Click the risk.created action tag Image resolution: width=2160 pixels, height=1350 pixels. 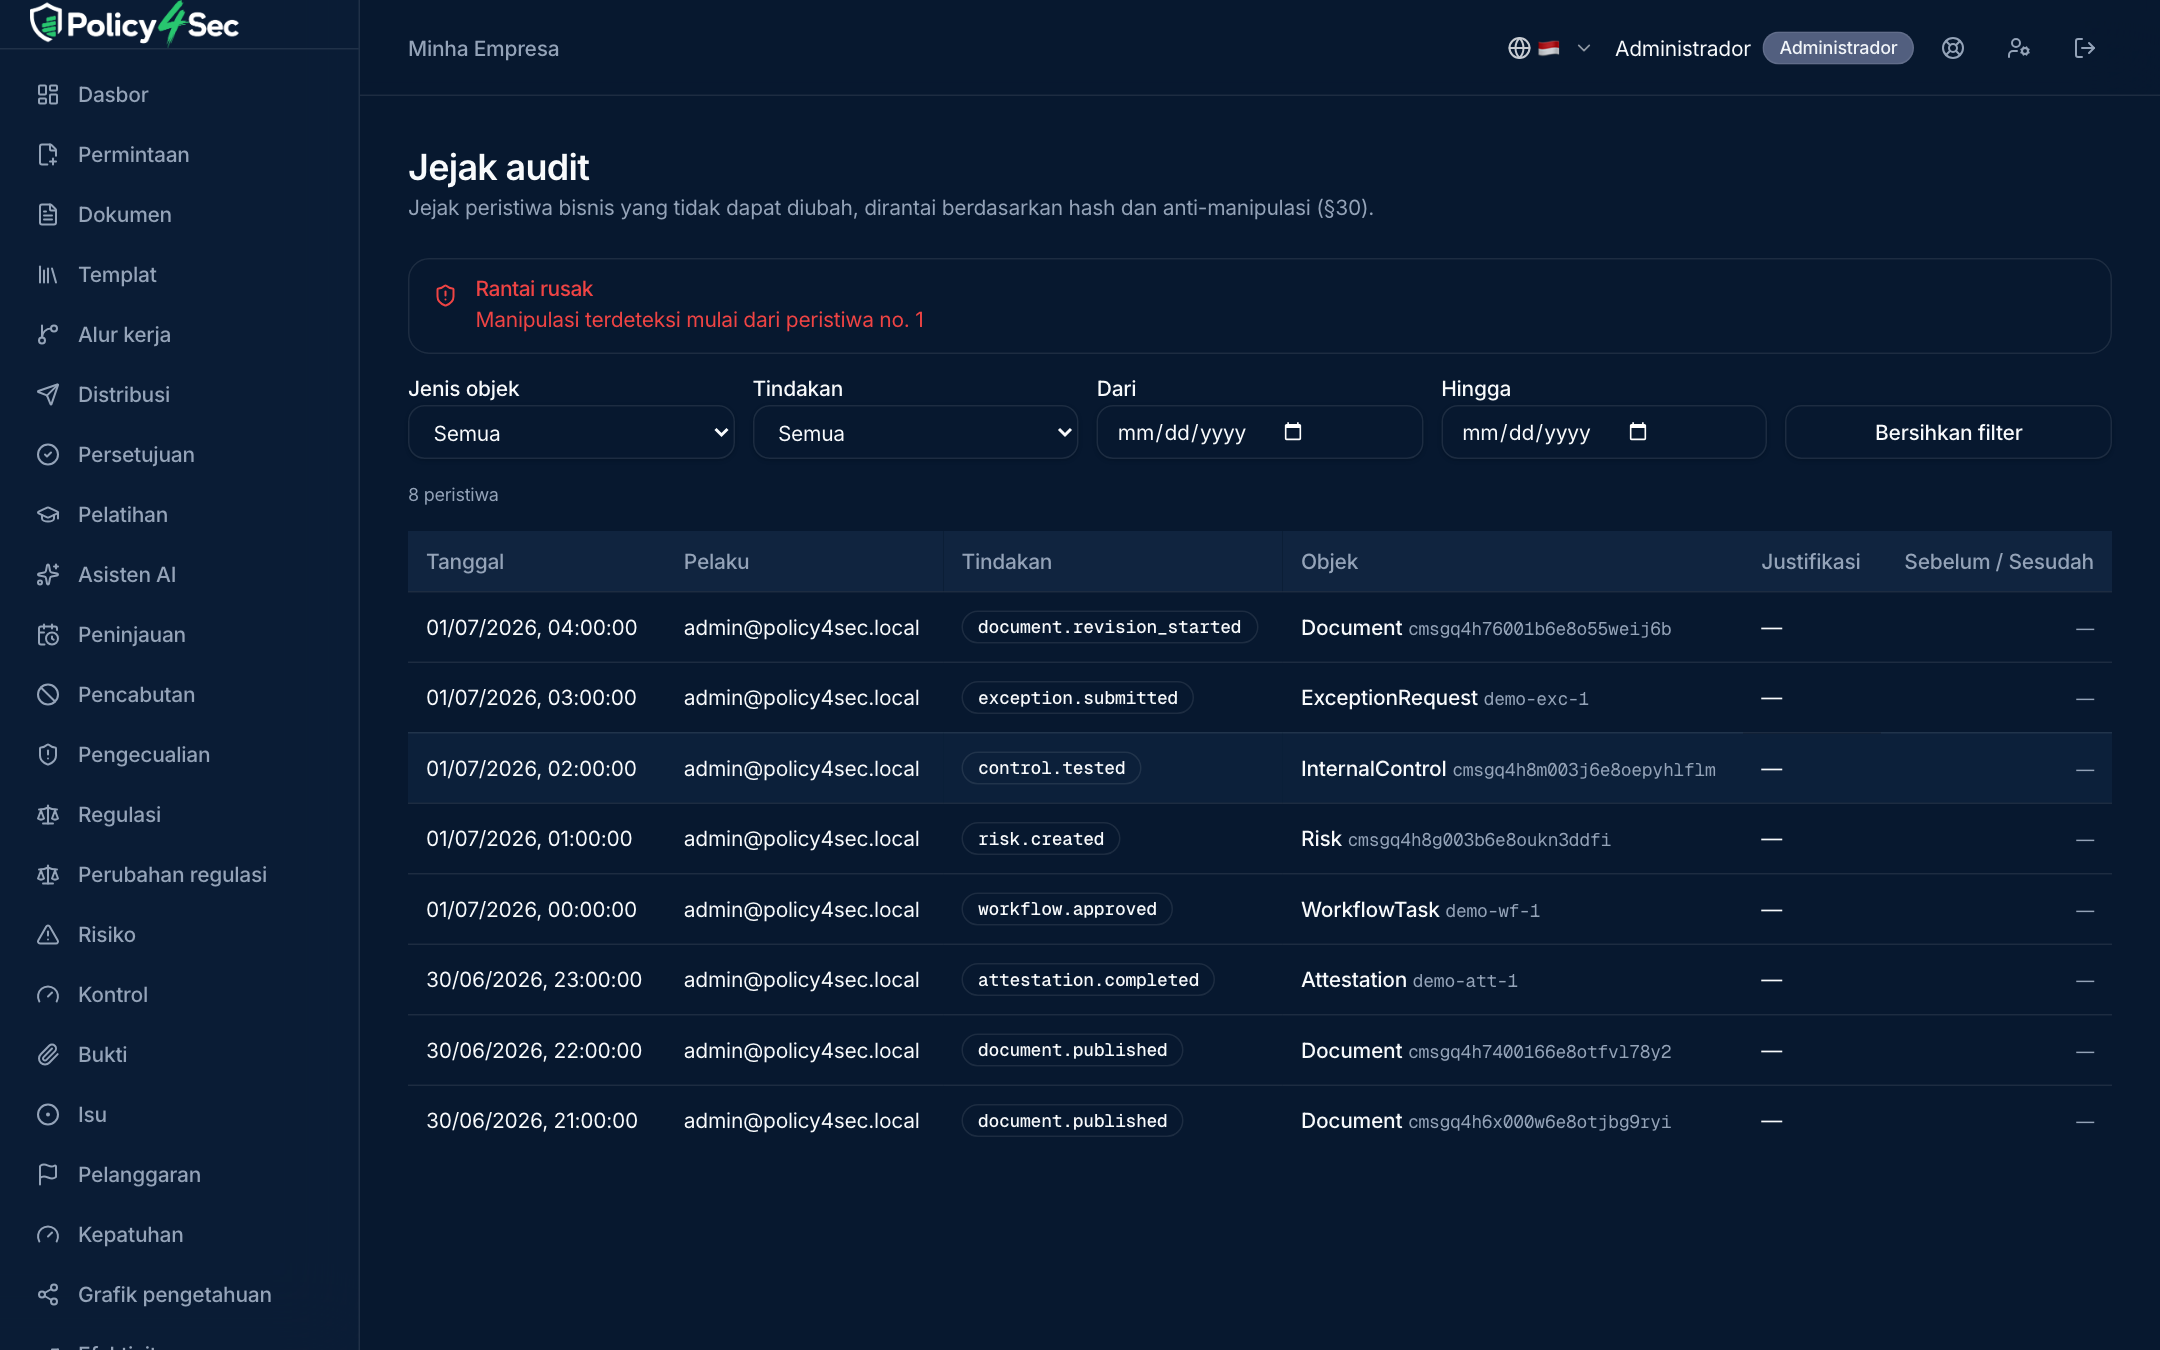click(x=1040, y=839)
